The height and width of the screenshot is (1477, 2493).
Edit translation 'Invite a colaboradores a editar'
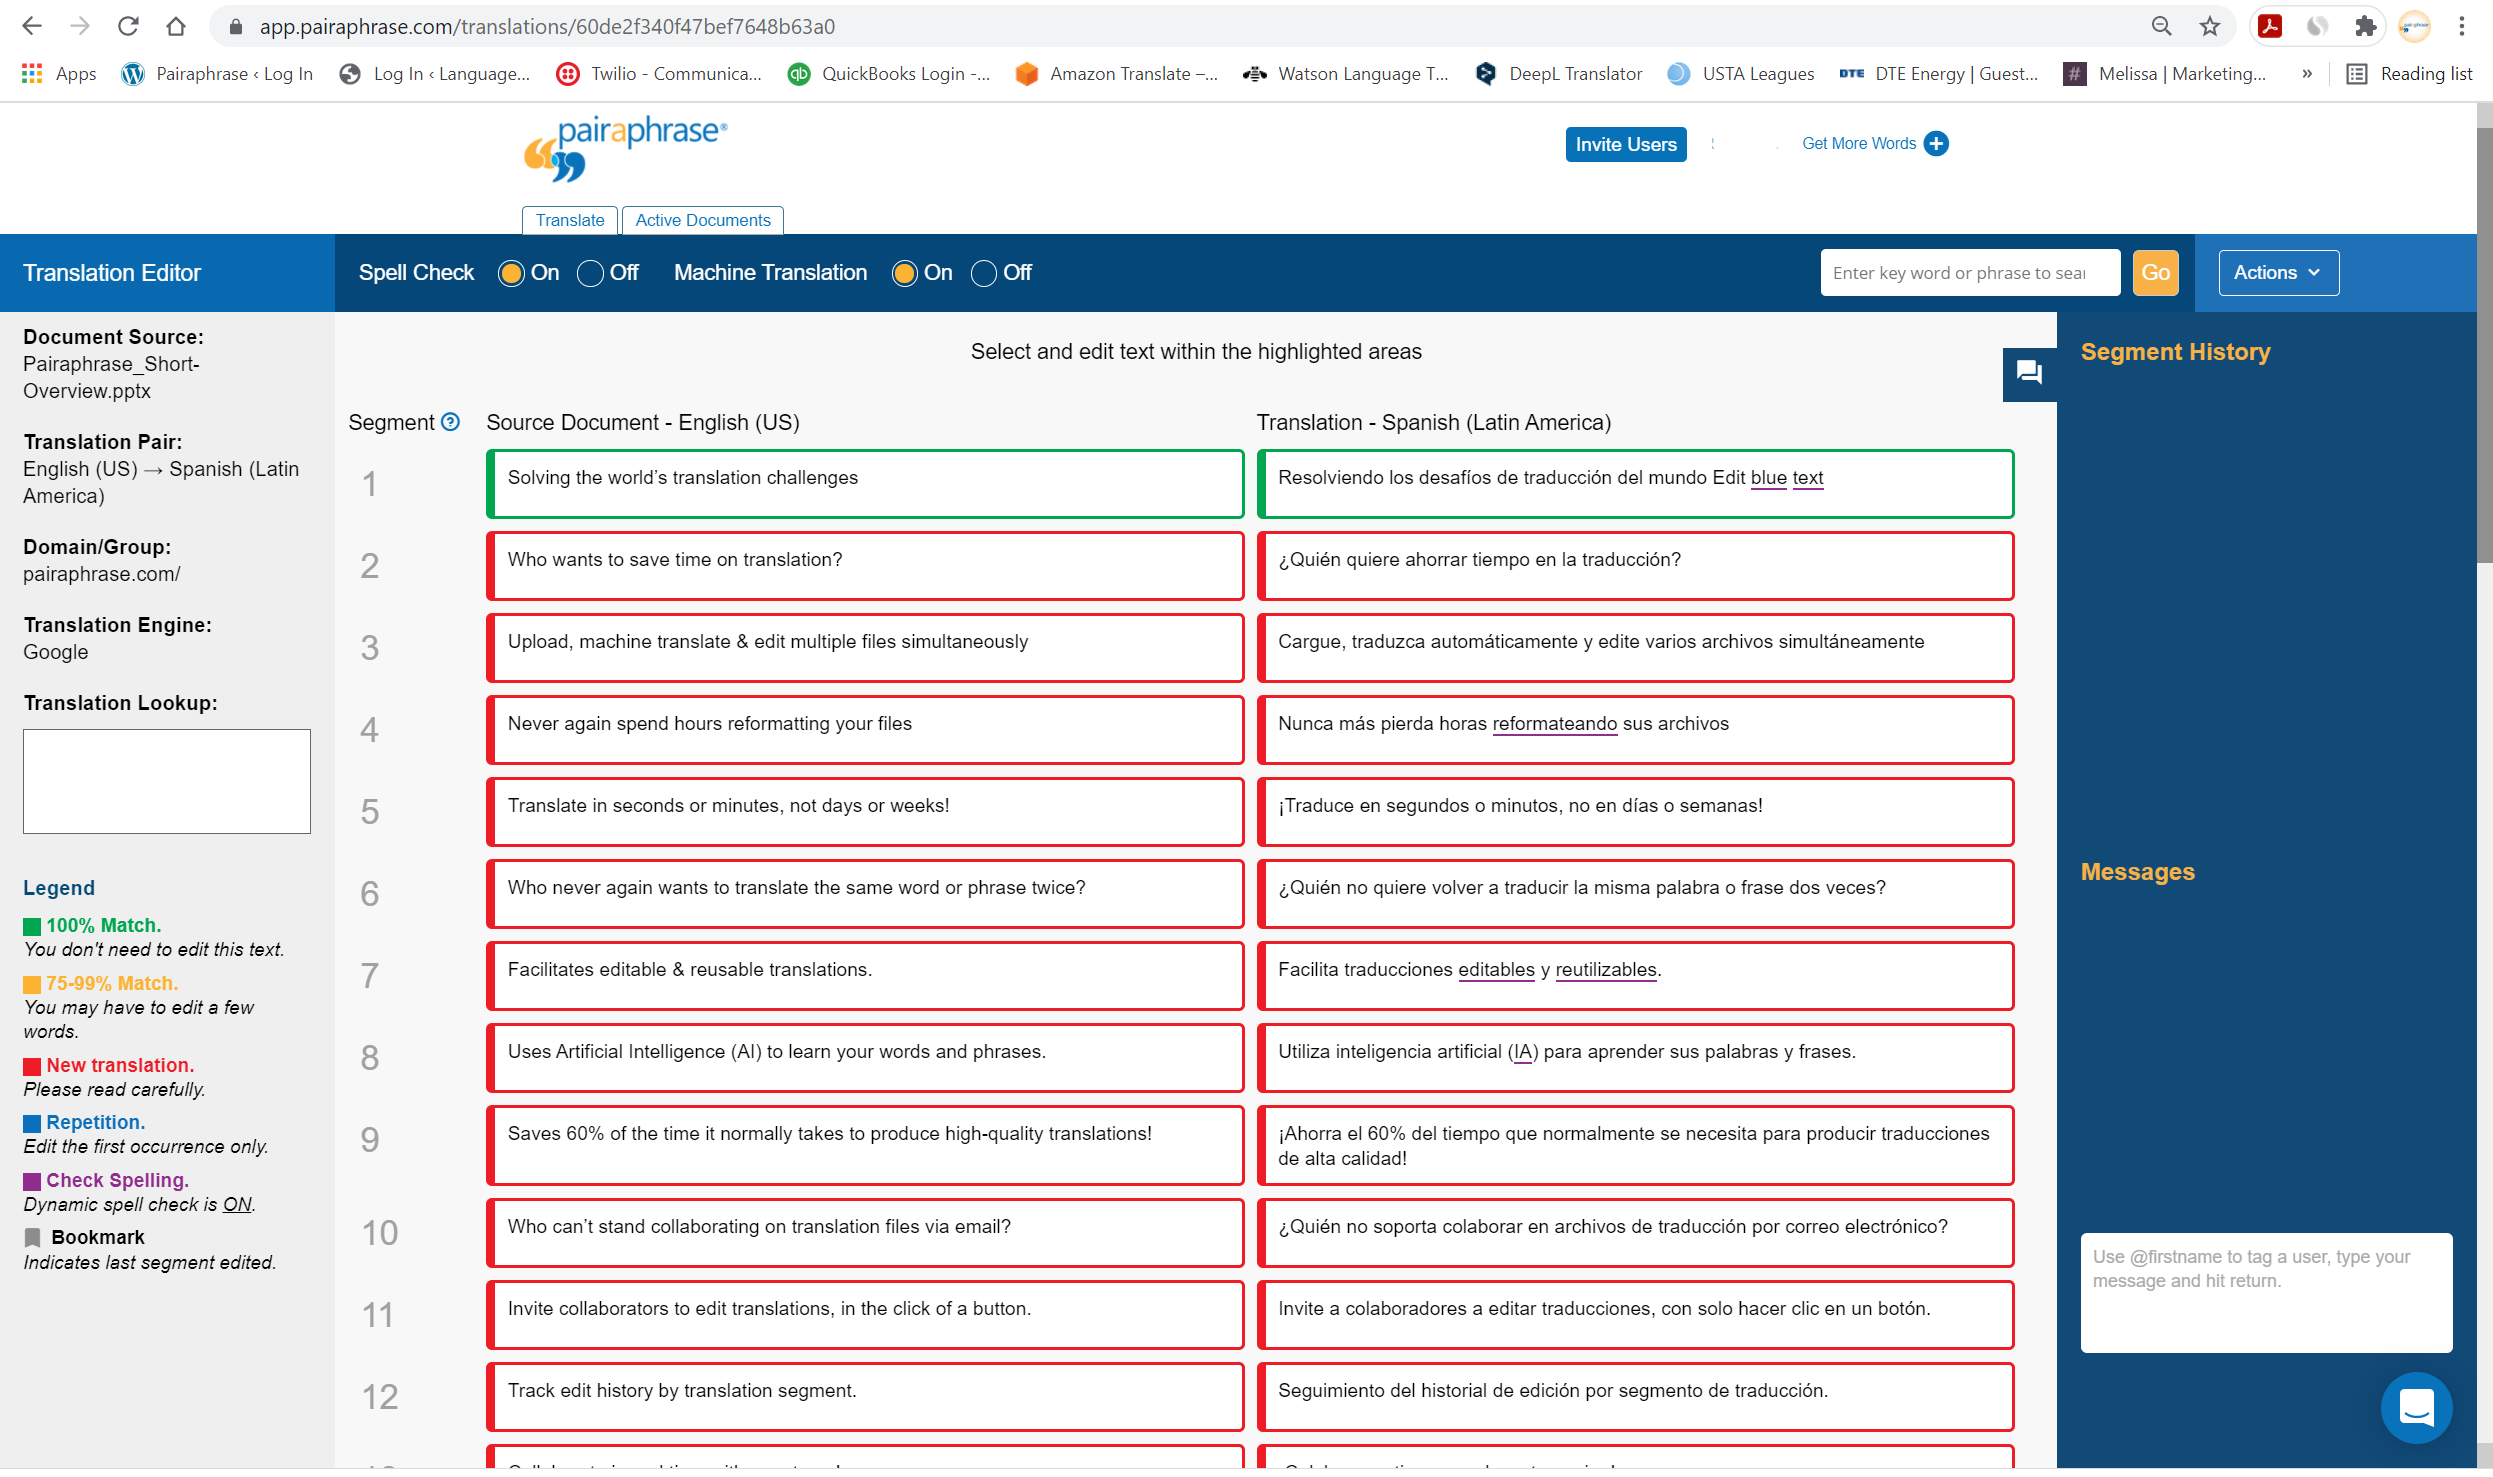(1634, 1315)
